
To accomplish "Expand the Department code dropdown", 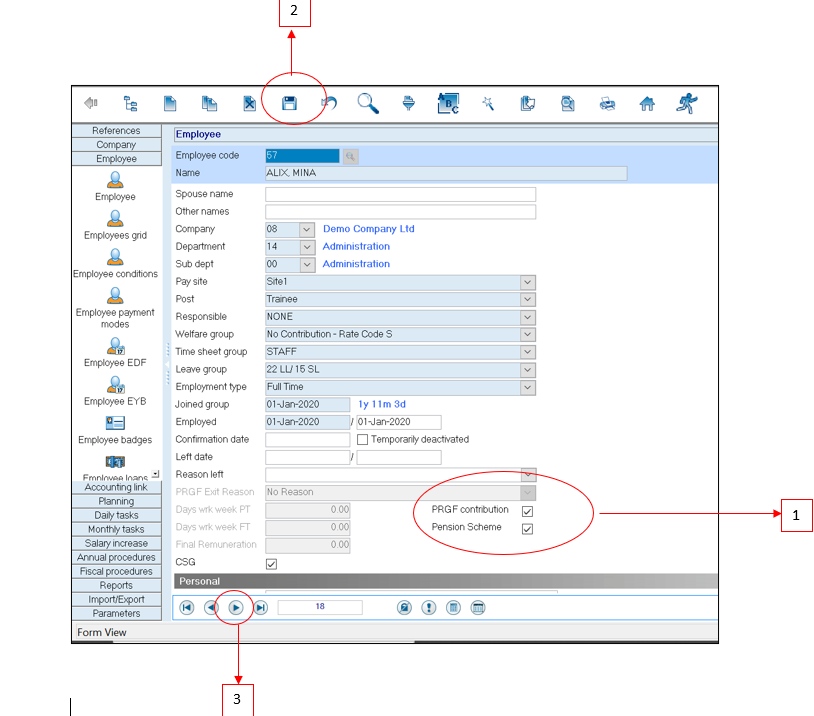I will click(306, 247).
